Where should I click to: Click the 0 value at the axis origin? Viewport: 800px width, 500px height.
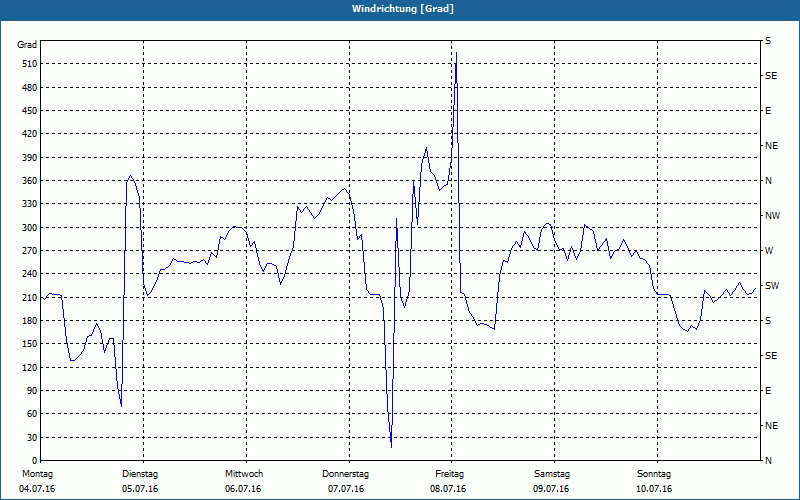click(x=34, y=461)
